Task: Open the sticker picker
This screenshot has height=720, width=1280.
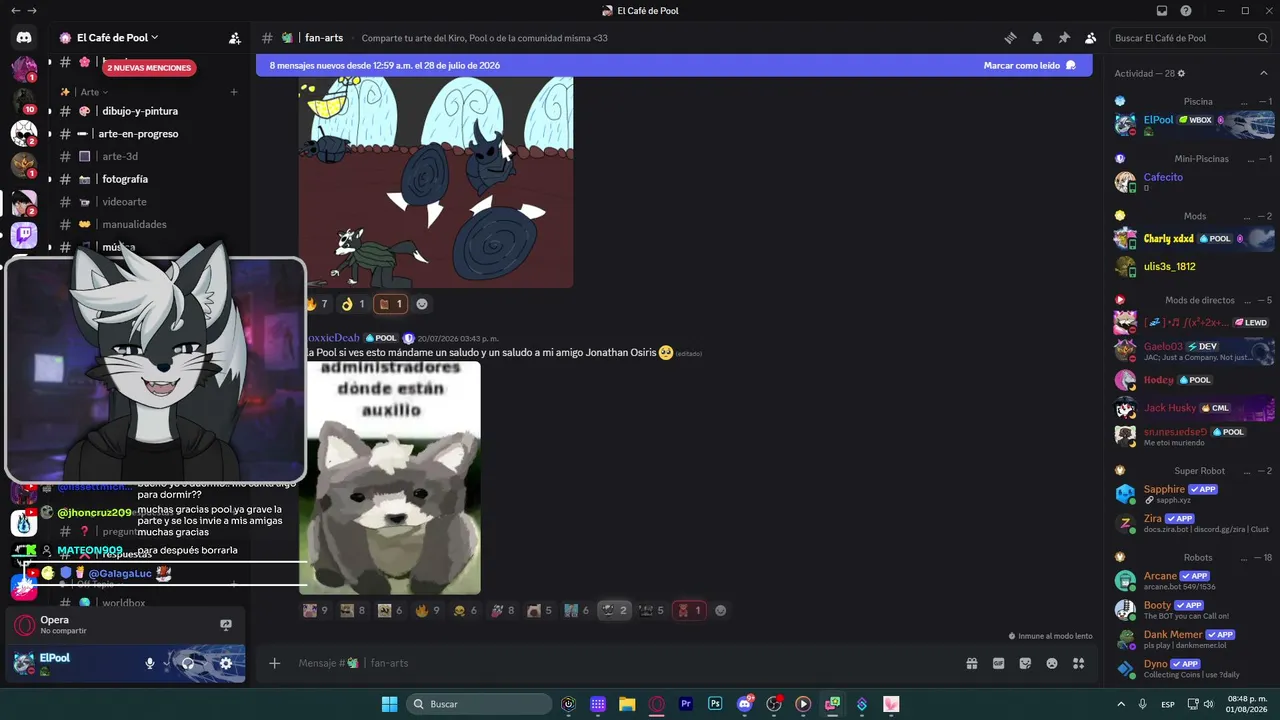Action: [1025, 663]
